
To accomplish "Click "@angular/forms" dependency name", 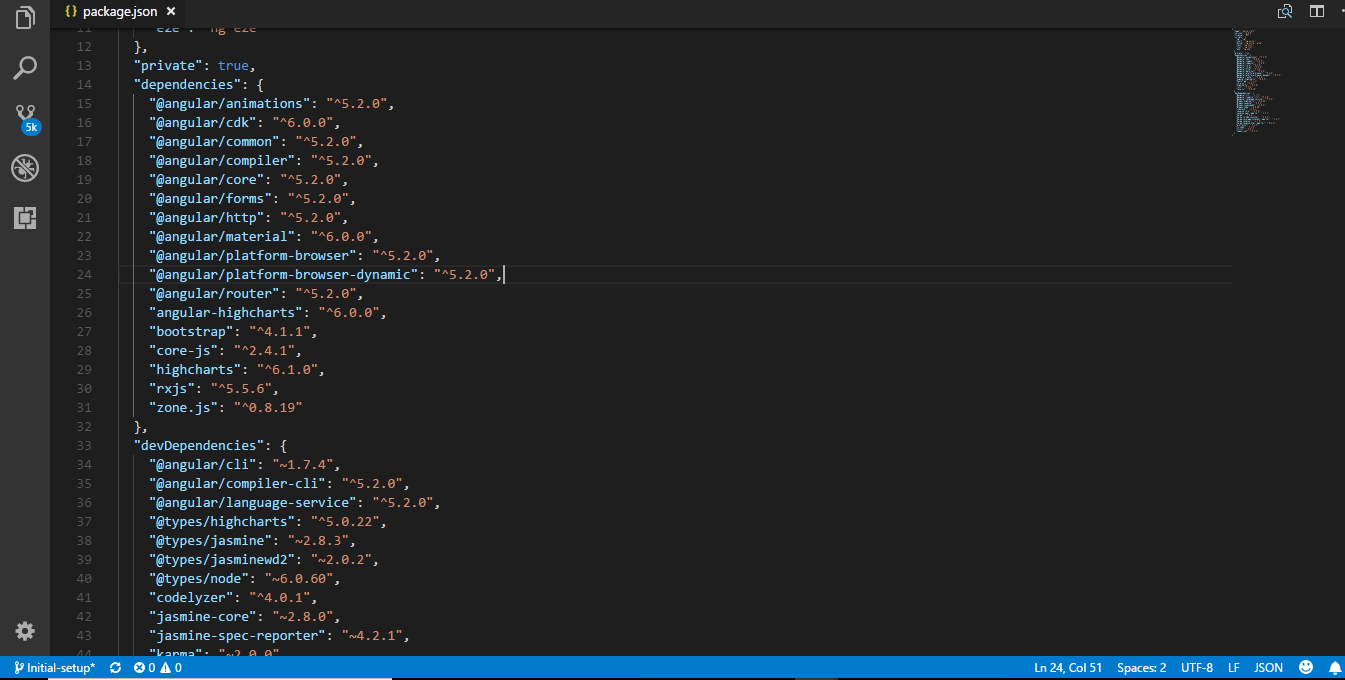I will pyautogui.click(x=210, y=199).
